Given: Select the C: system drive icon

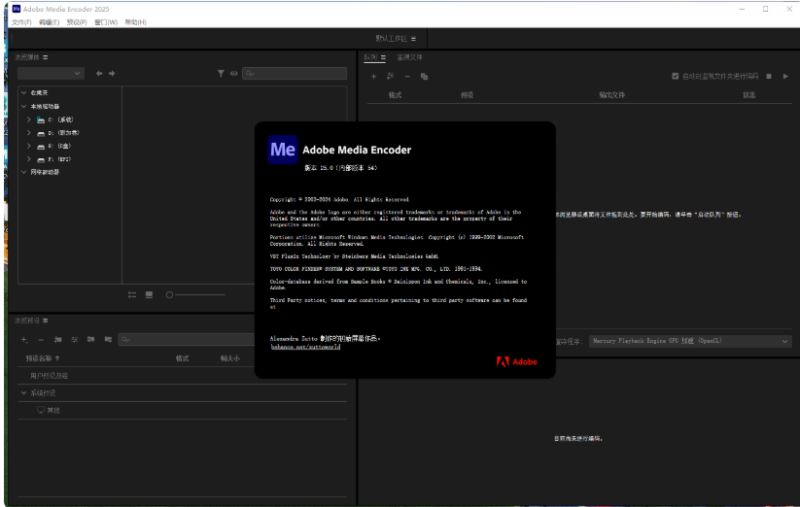Looking at the screenshot, I should [41, 120].
